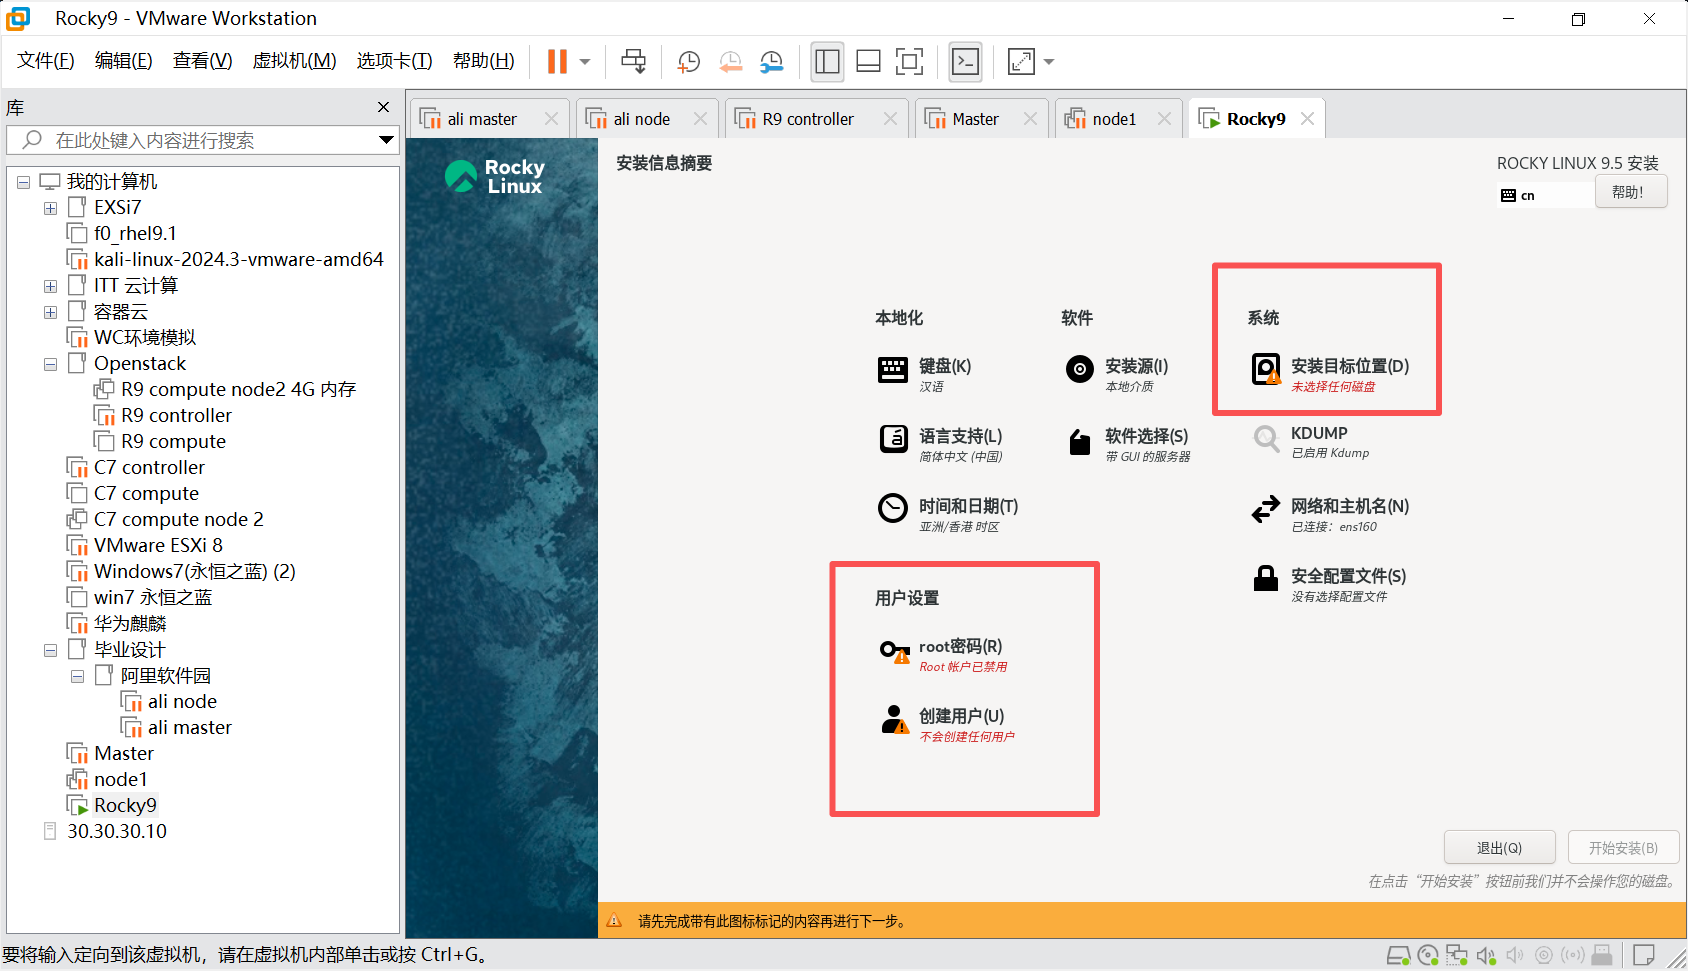Open the library search dropdown arrow
The height and width of the screenshot is (971, 1688).
386,140
